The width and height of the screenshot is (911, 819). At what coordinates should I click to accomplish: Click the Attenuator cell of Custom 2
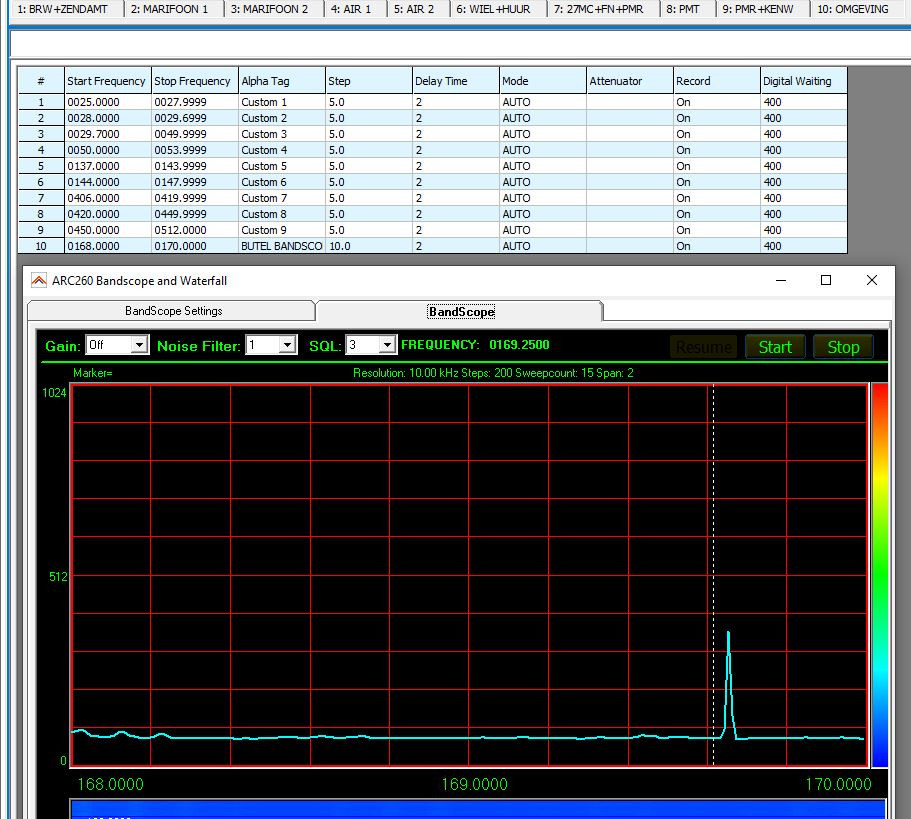pos(630,118)
